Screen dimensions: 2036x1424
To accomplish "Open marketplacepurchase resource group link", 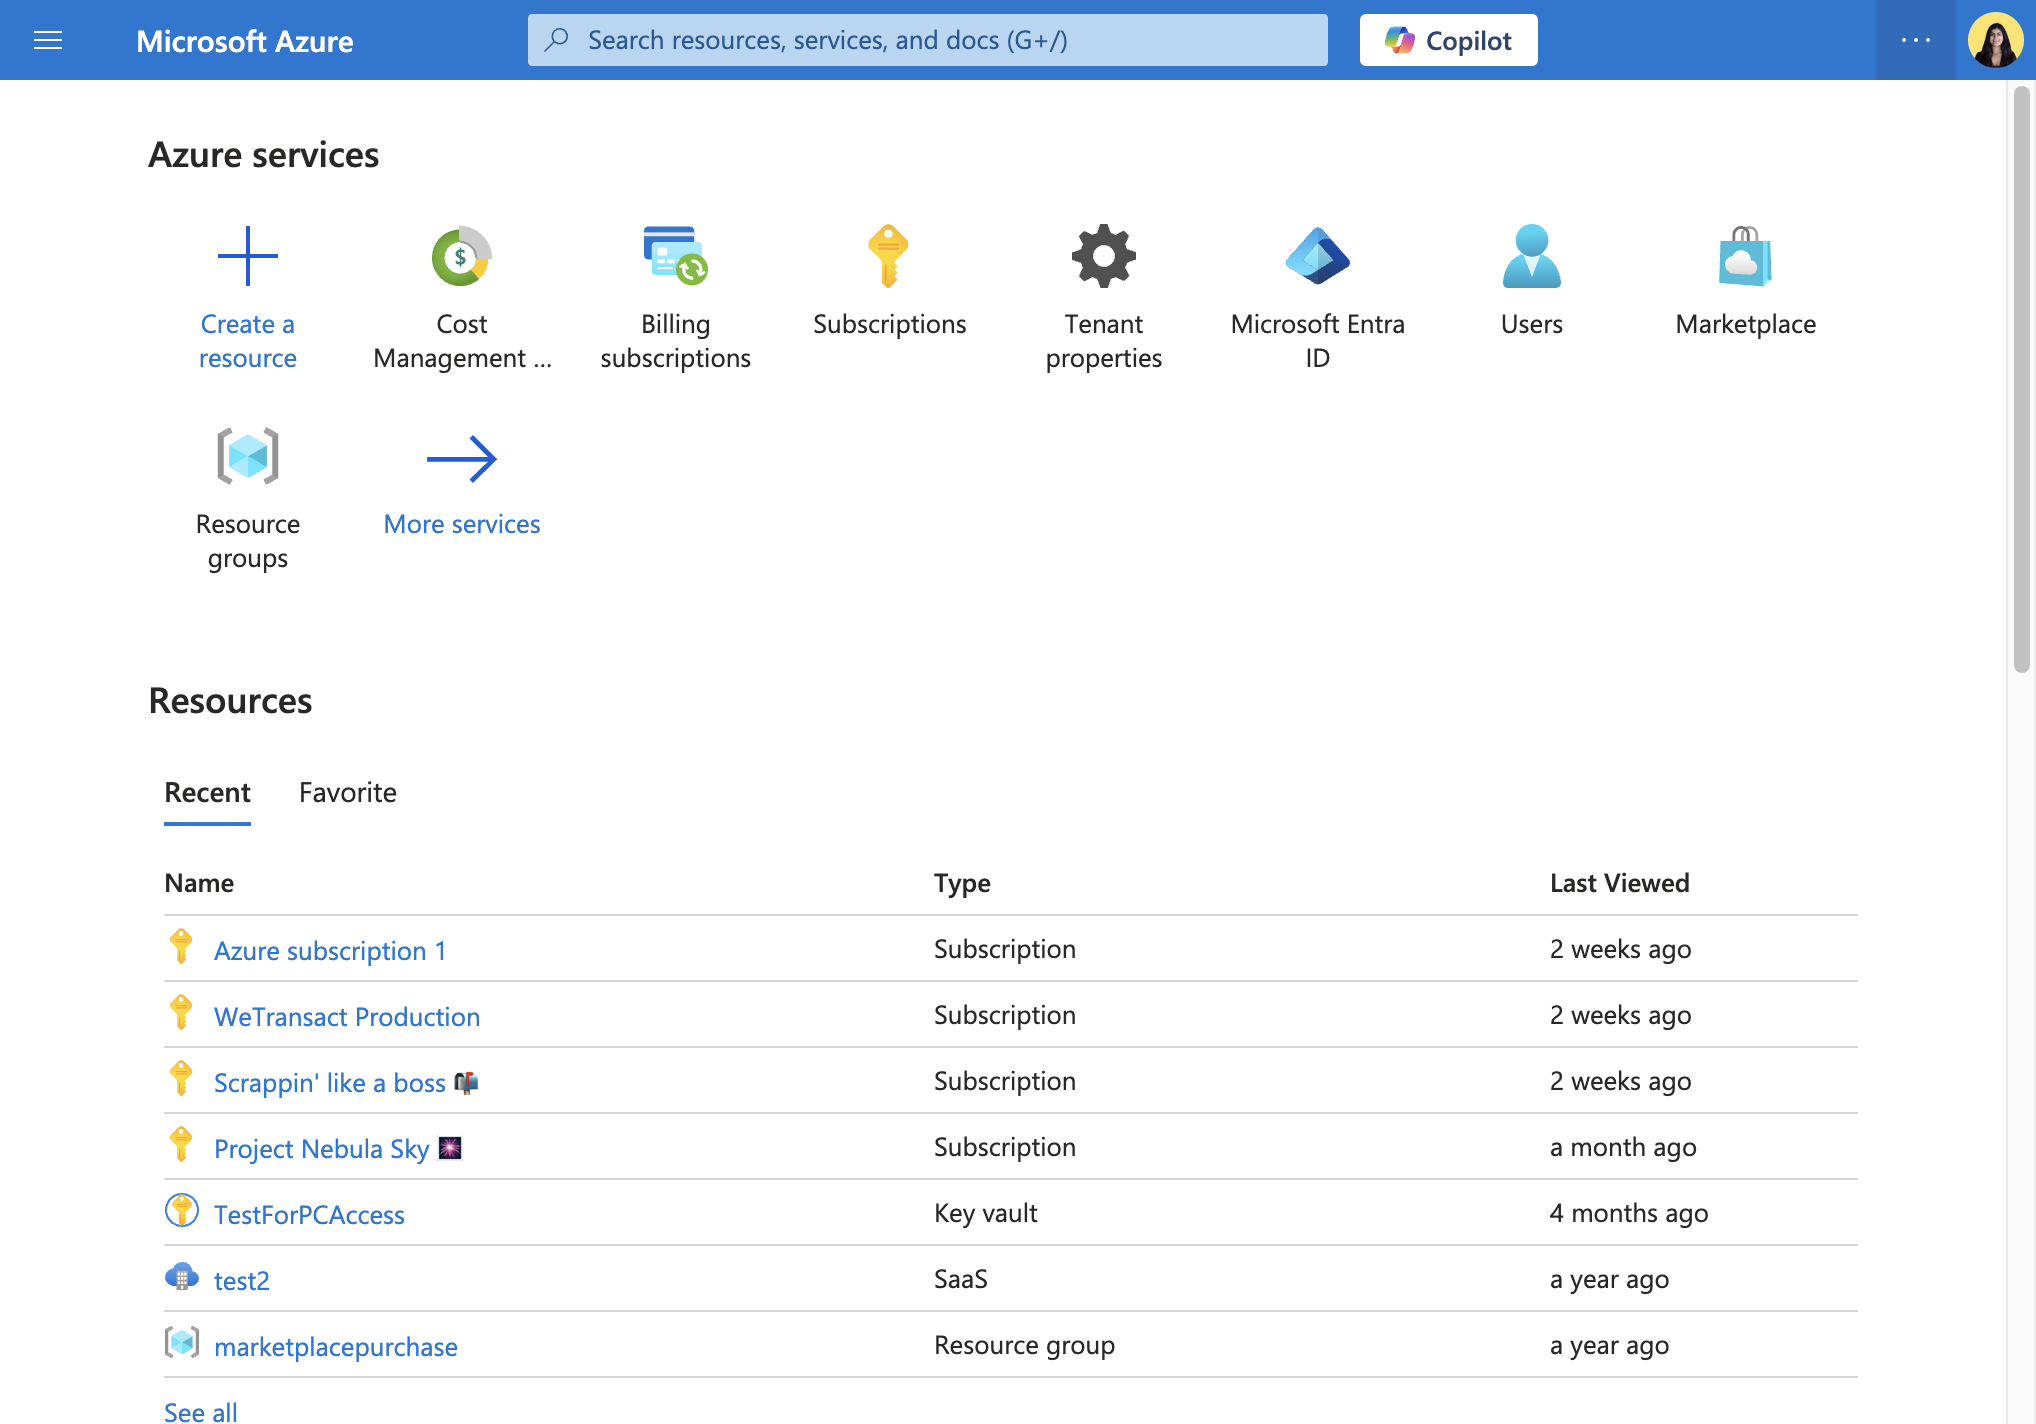I will point(336,1346).
